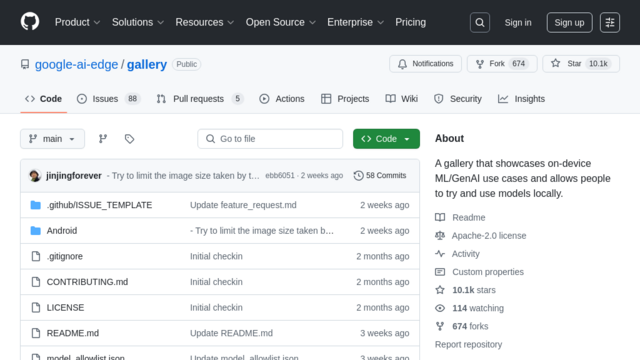The image size is (640, 360).
Task: Click the star icon beside 10.1k stars
Action: [440, 290]
